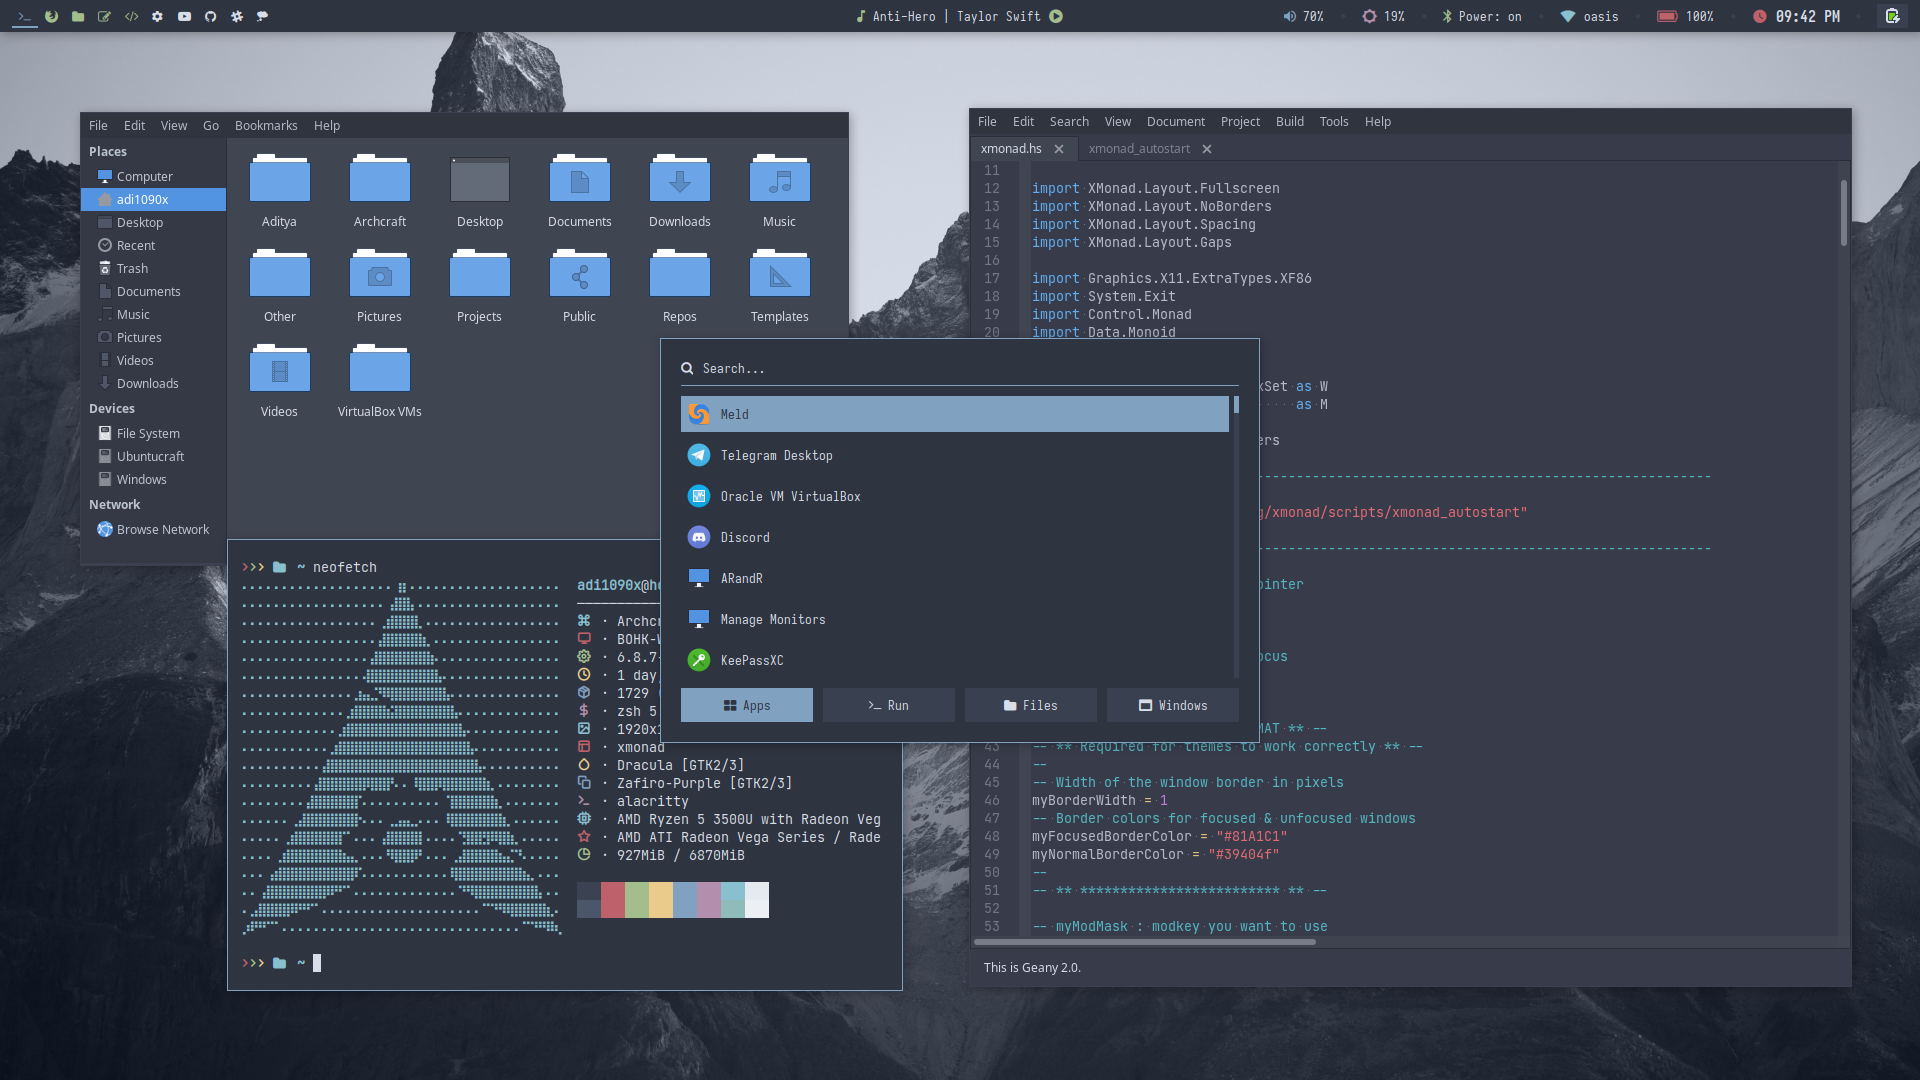This screenshot has width=1920, height=1080.
Task: Click the YouTube icon in the top bar
Action: [184, 16]
